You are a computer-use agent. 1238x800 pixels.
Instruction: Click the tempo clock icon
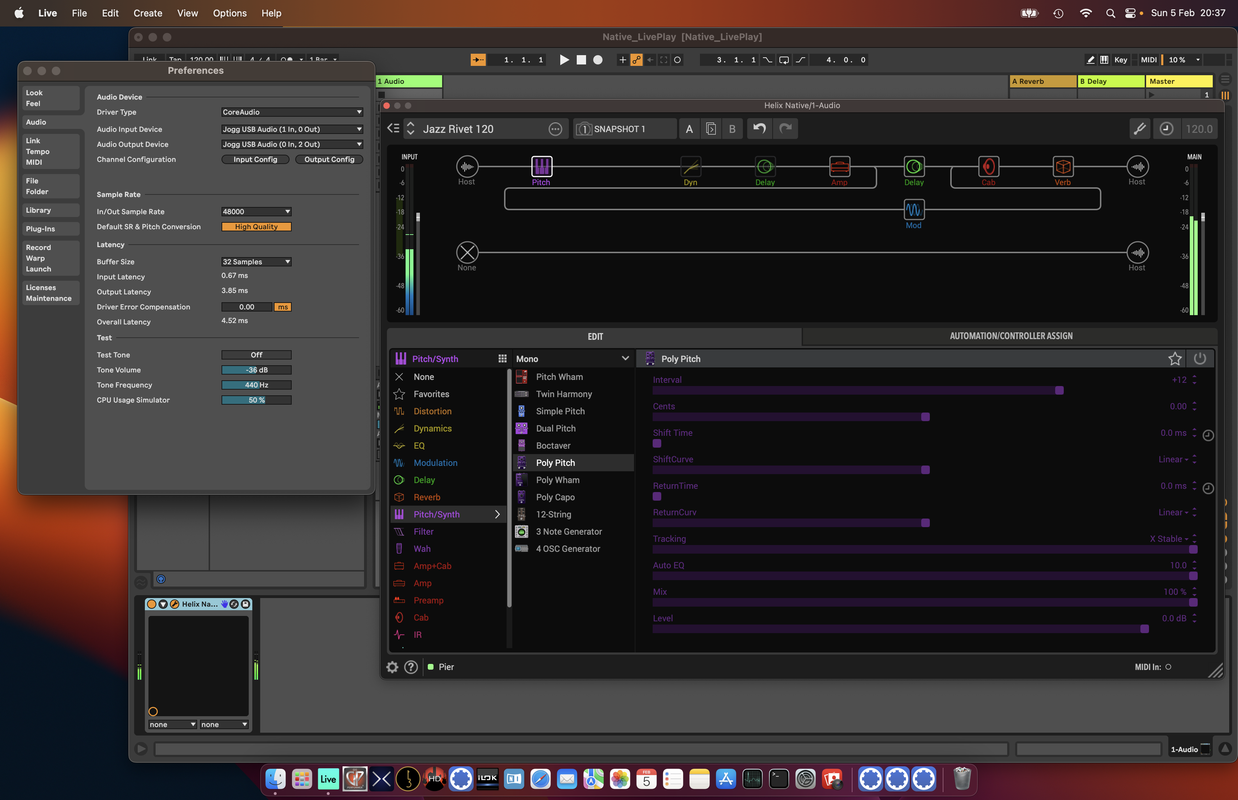[1166, 129]
